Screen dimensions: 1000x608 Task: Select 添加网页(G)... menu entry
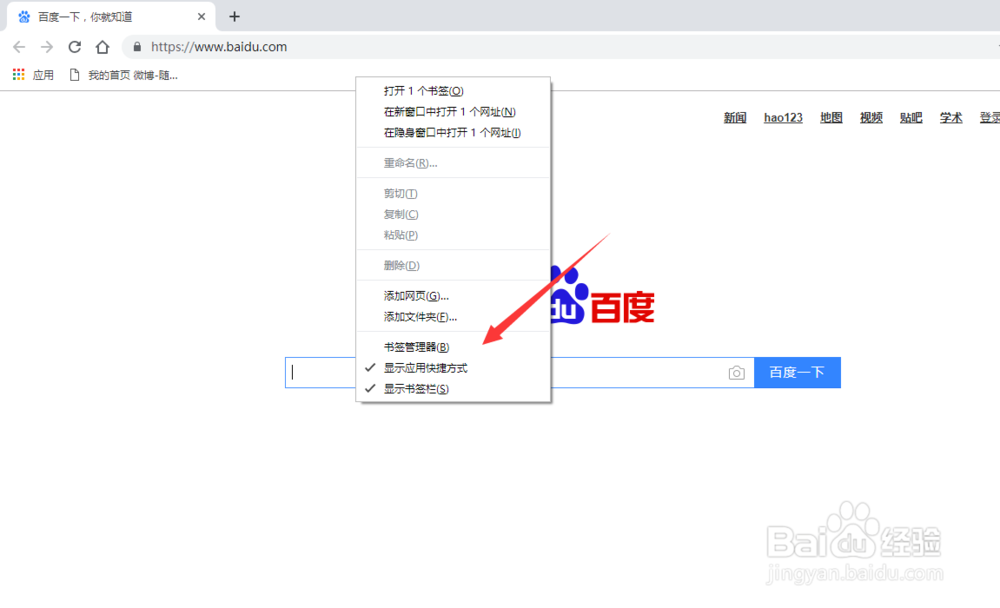(x=453, y=296)
